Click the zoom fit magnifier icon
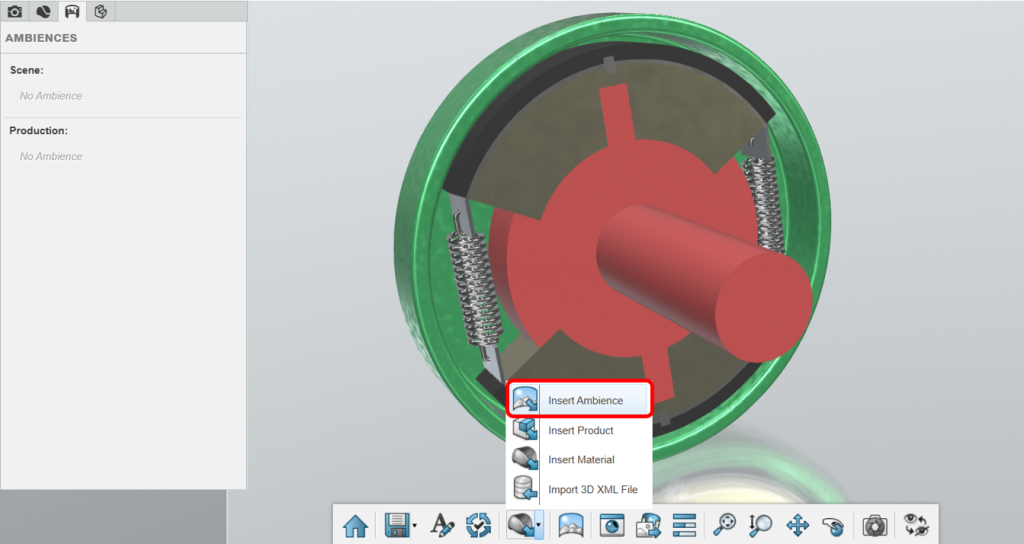 724,525
